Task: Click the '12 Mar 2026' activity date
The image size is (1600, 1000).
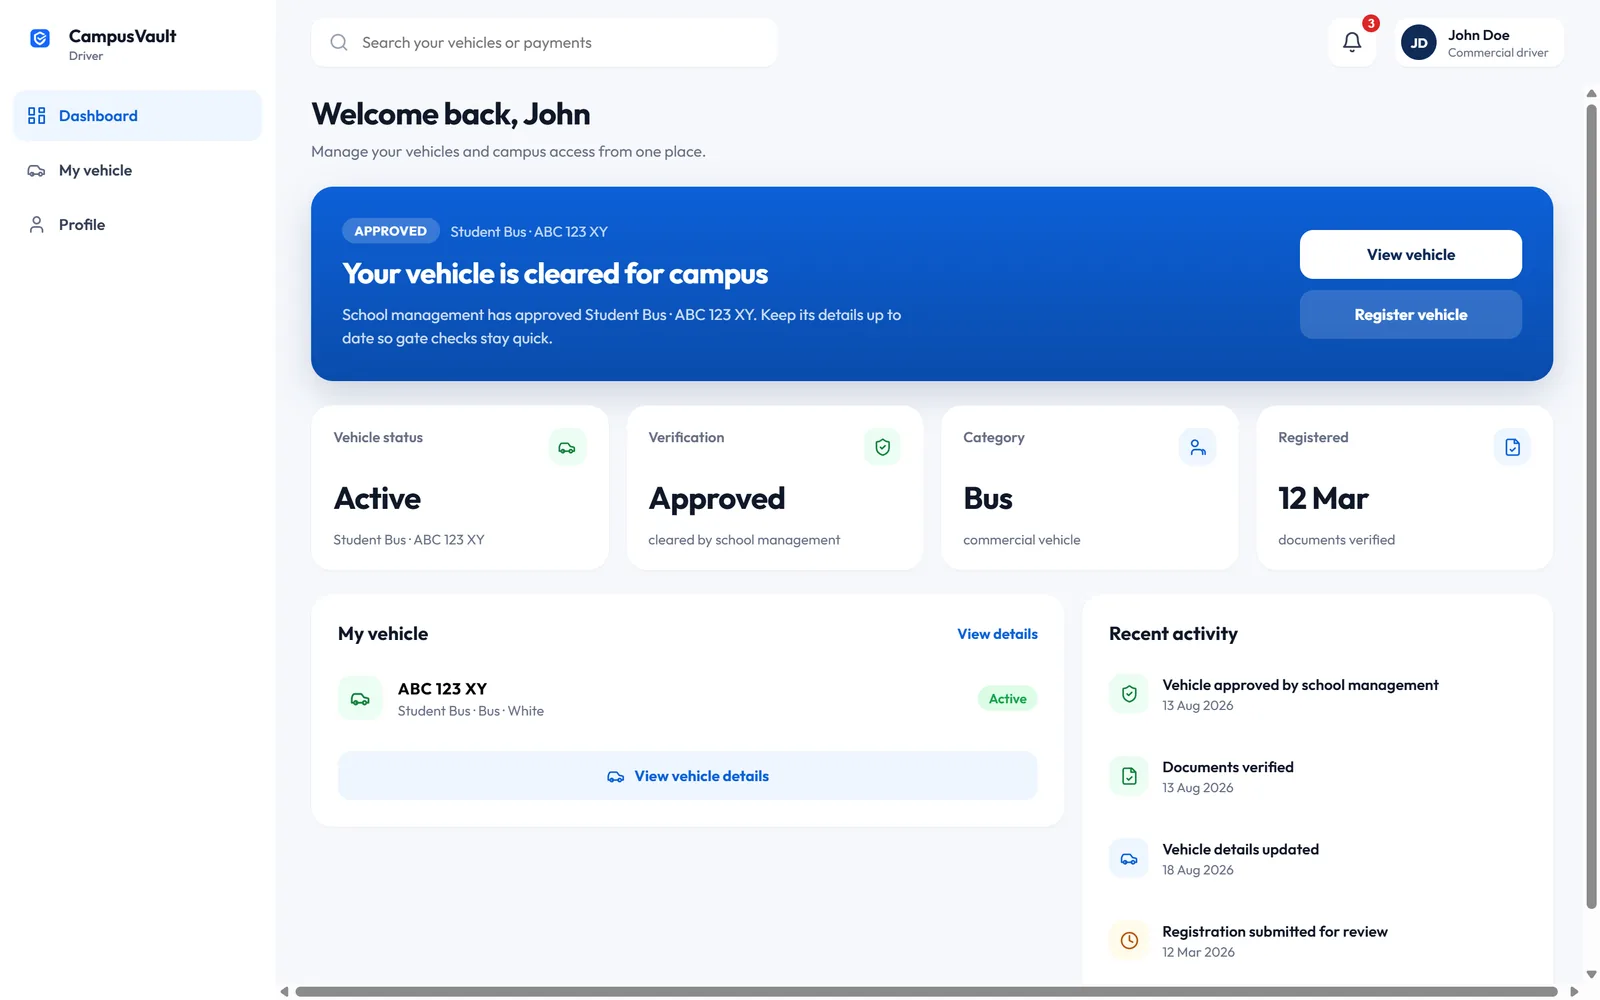Action: 1198,952
